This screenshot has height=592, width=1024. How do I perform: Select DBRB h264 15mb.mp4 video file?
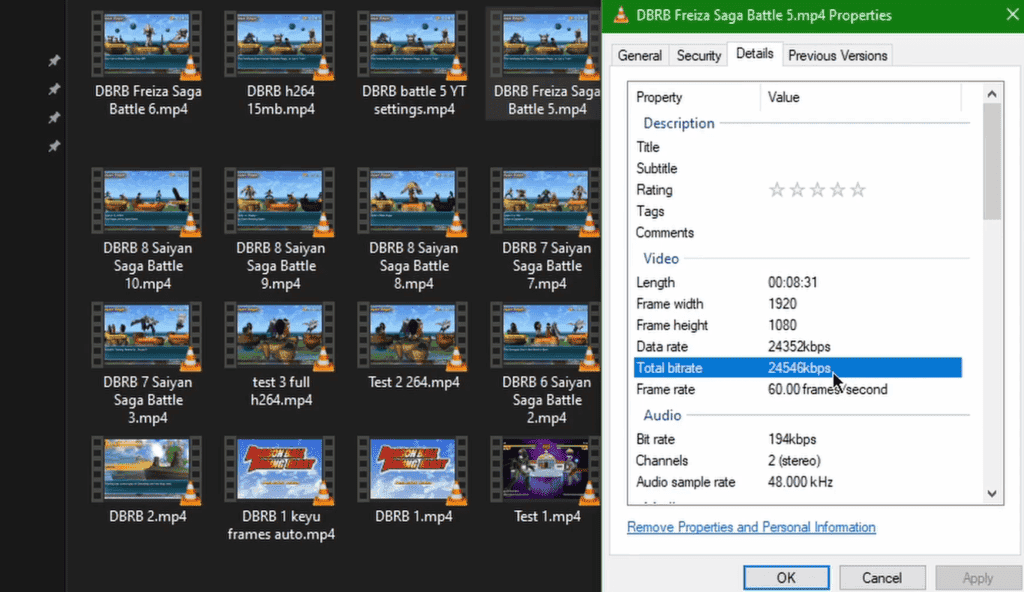(x=281, y=64)
